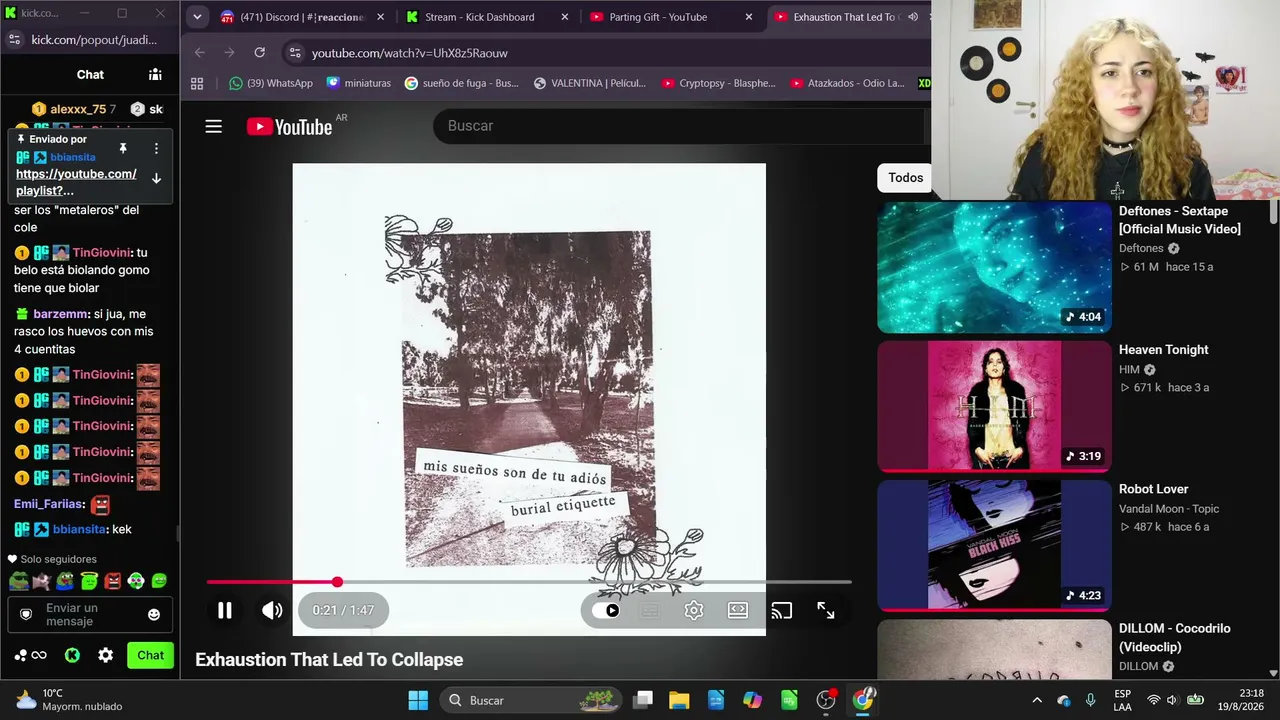Unpin the pinned chat message

123,148
